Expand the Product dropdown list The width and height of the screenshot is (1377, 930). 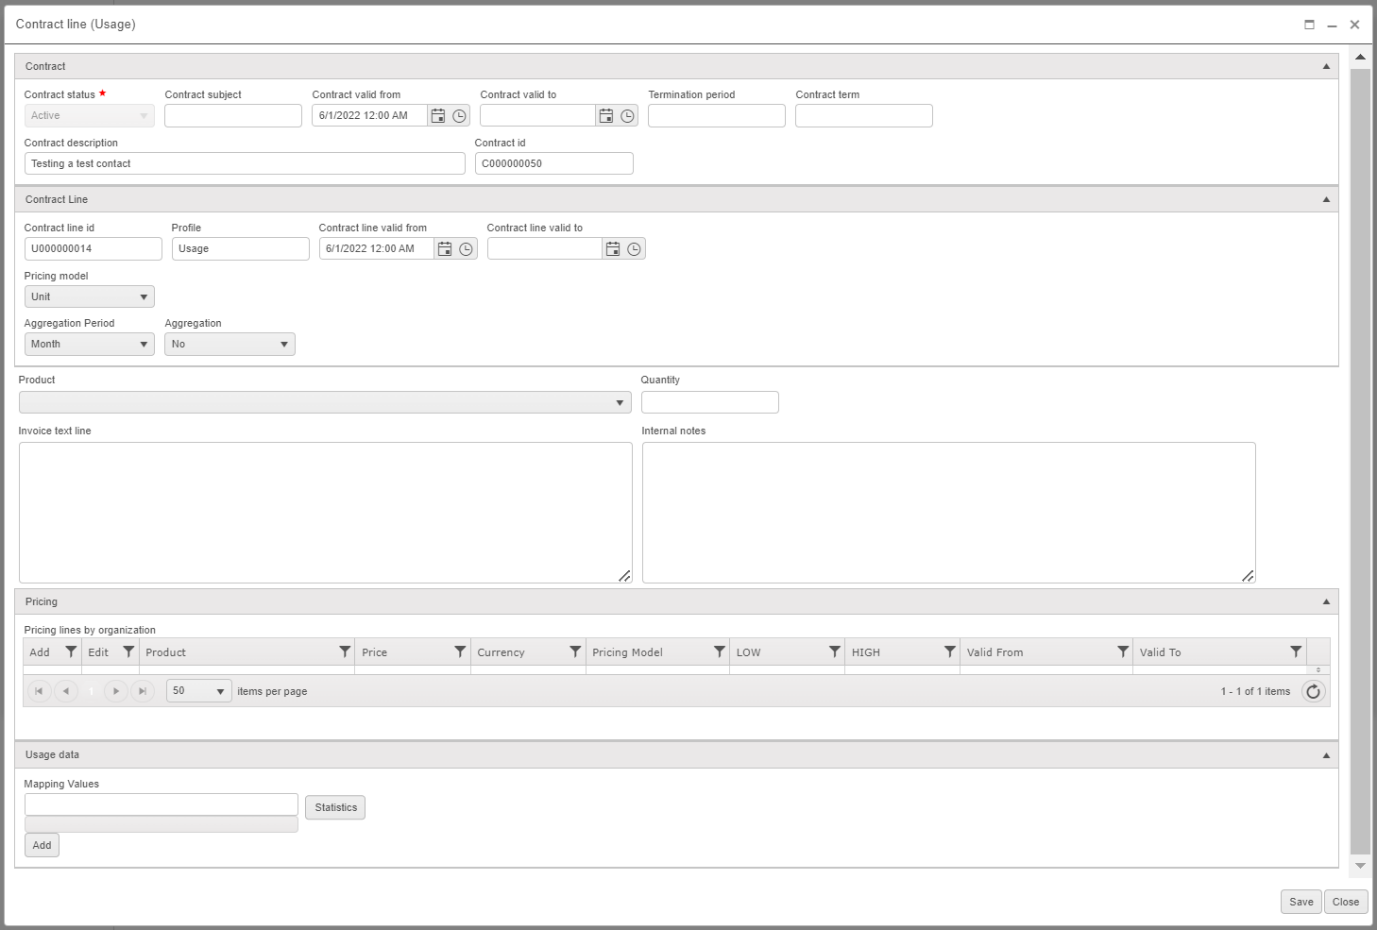pyautogui.click(x=620, y=403)
